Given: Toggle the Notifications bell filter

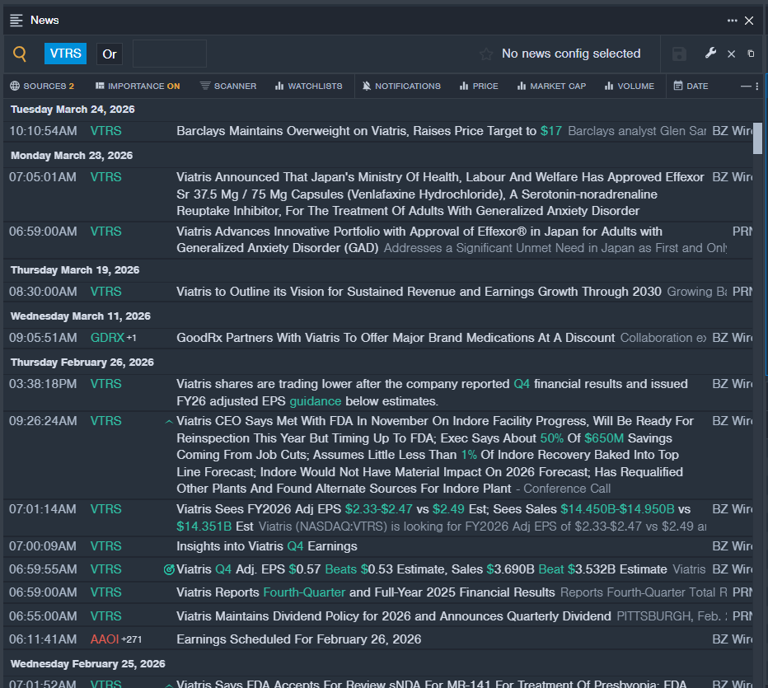Looking at the screenshot, I should point(401,86).
